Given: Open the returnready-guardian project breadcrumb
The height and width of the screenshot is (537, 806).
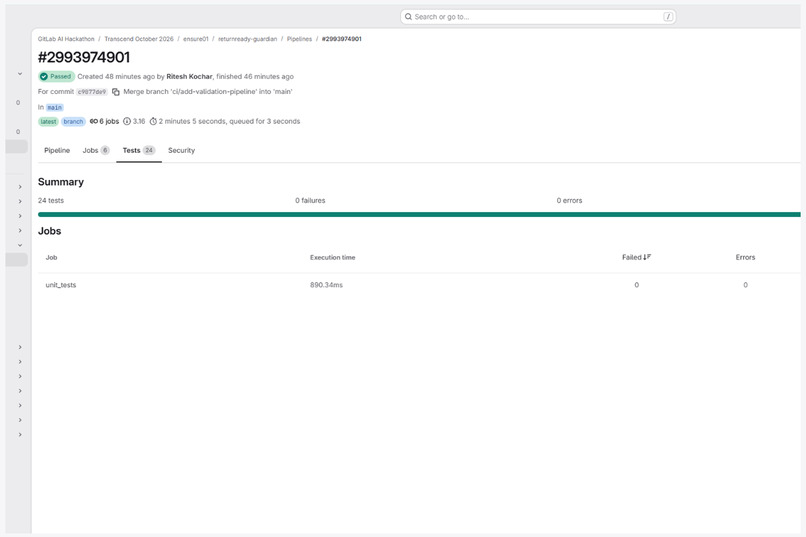Looking at the screenshot, I should coord(247,39).
